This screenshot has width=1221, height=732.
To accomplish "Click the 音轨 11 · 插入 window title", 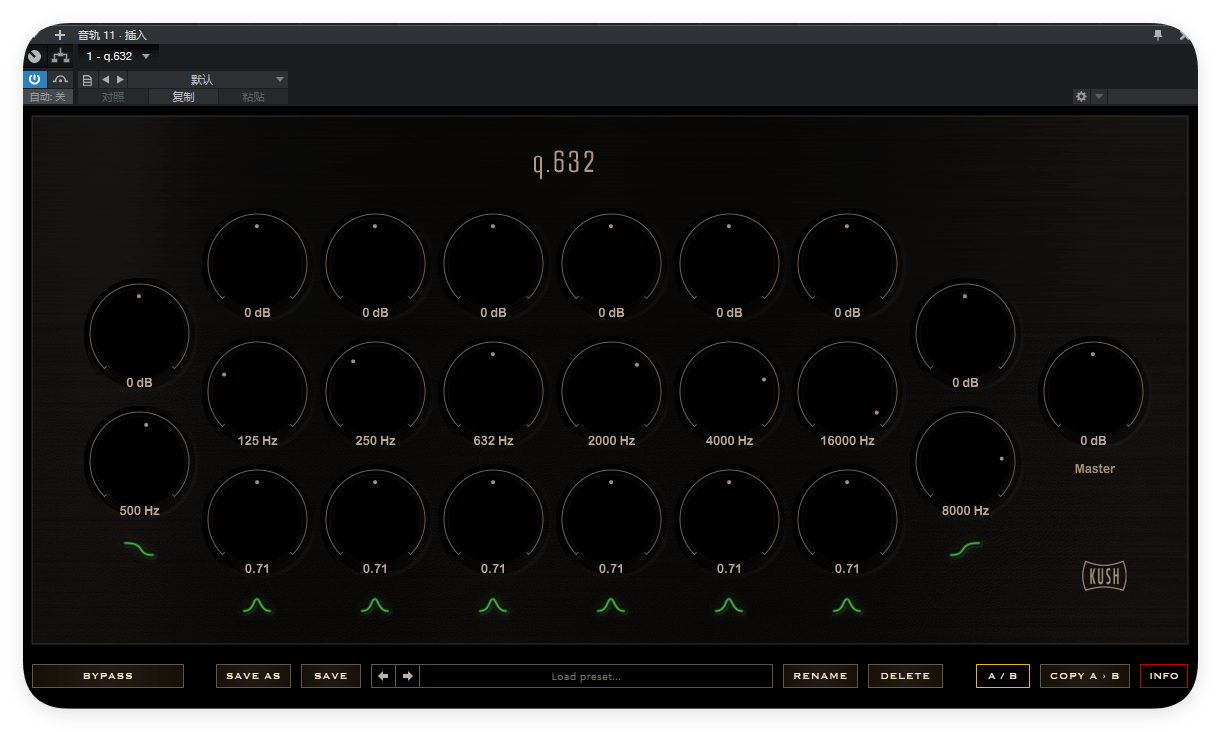I will (112, 35).
